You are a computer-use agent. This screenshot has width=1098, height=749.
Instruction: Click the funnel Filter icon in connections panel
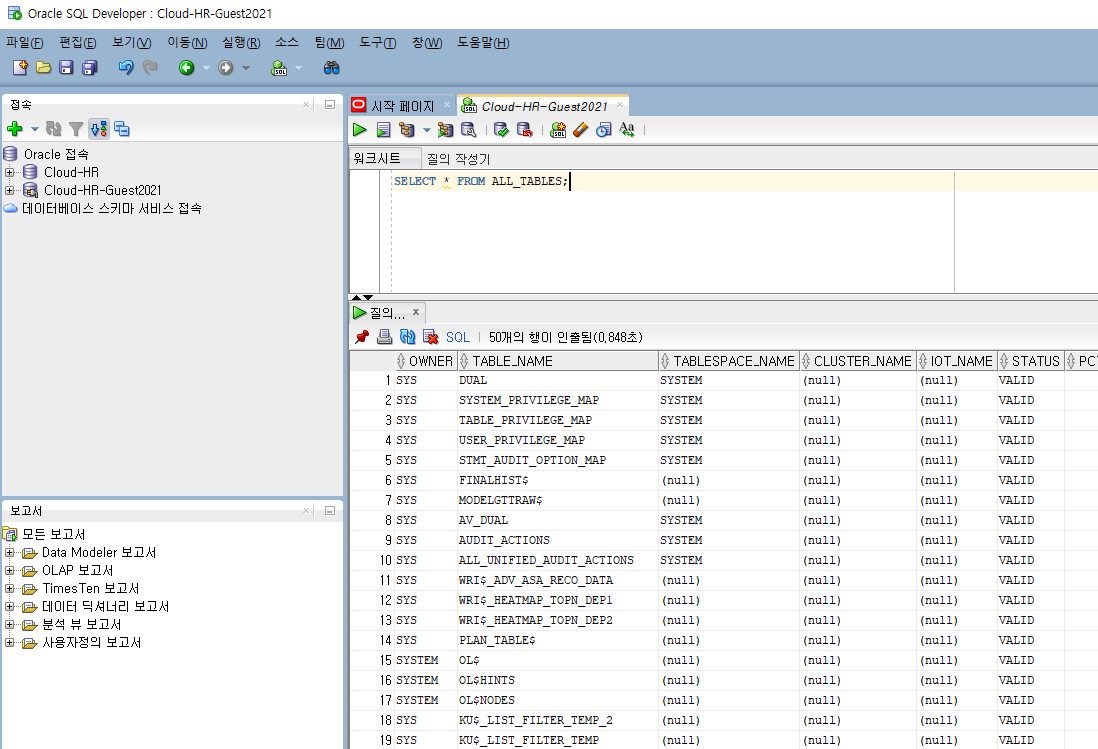(x=76, y=129)
